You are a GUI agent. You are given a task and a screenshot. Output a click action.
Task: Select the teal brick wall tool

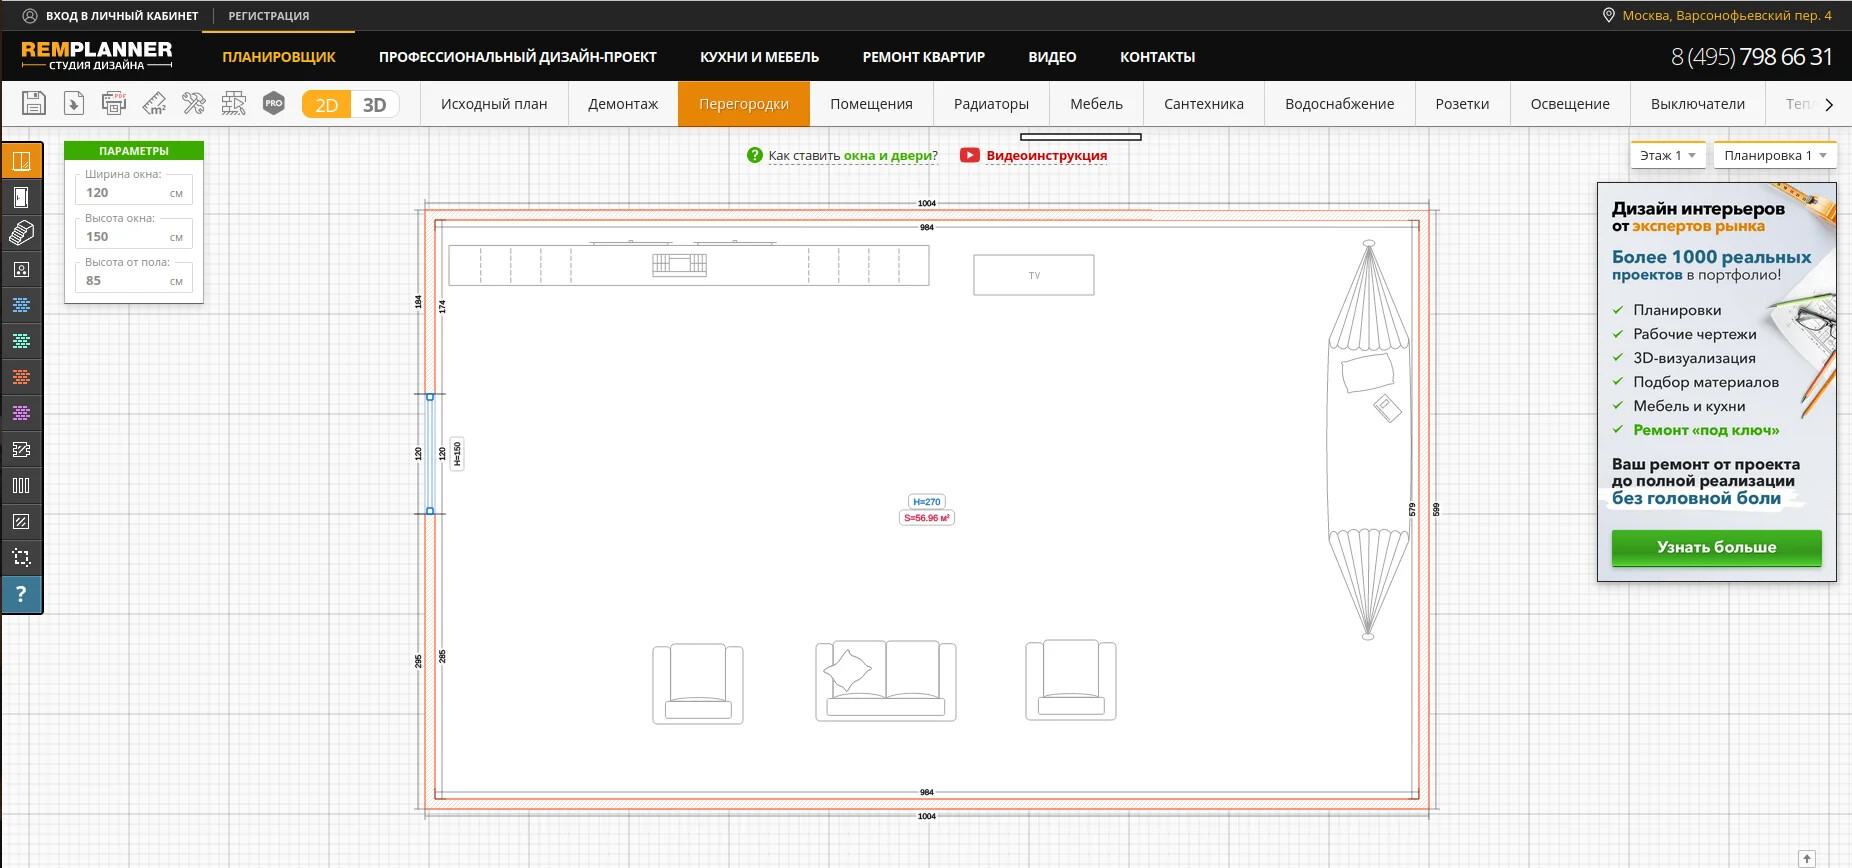tap(21, 341)
